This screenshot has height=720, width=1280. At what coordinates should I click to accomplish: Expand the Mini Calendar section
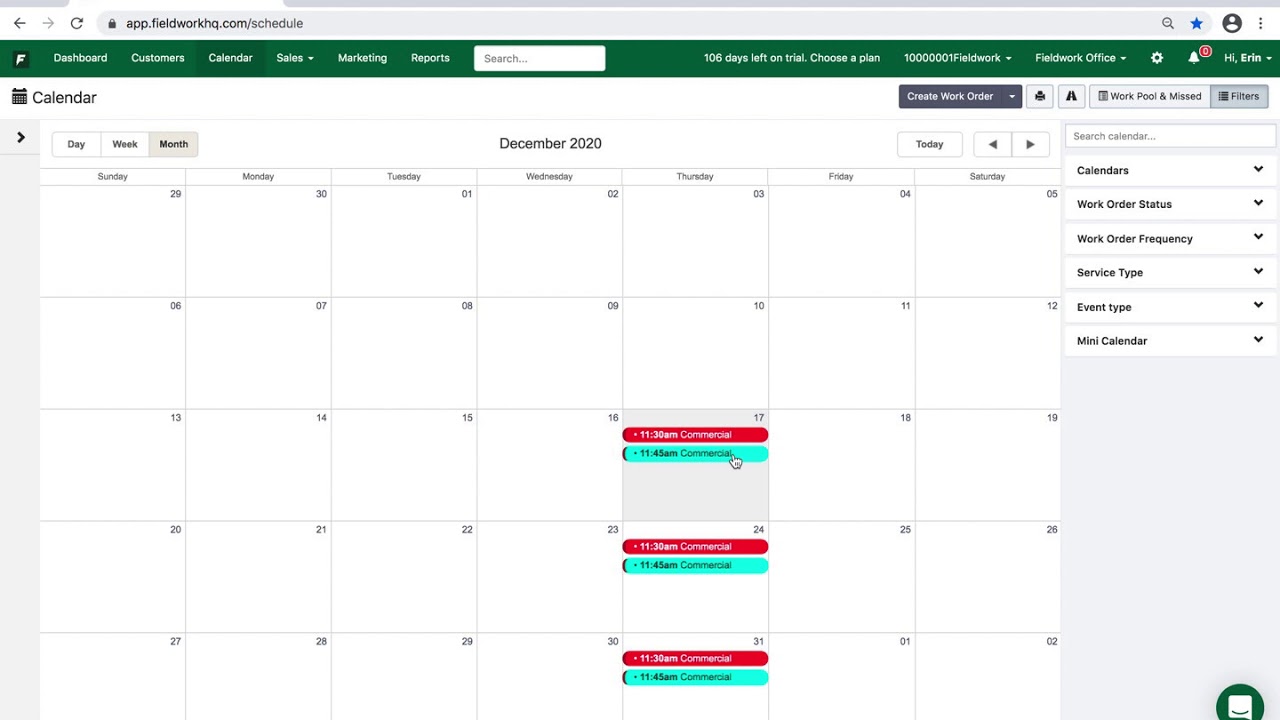(1170, 341)
